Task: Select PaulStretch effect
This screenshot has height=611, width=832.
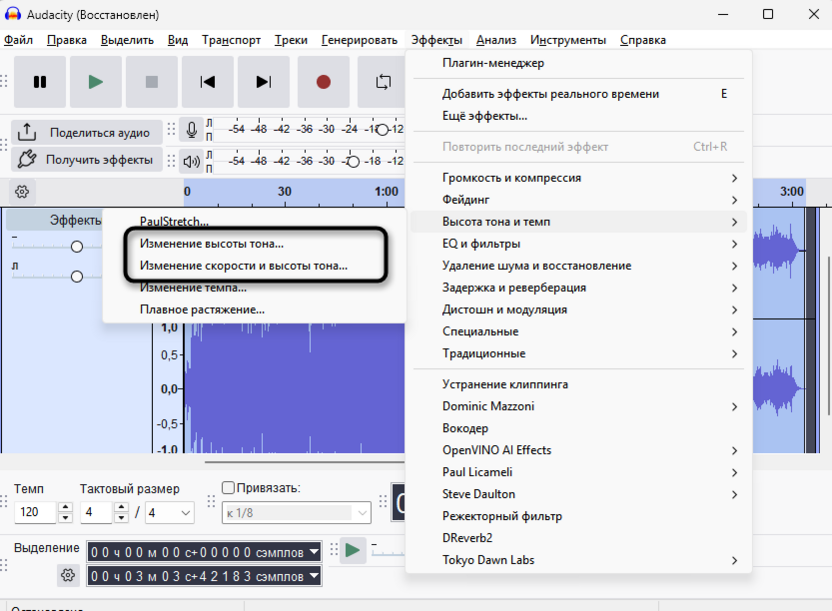Action: pos(254,222)
